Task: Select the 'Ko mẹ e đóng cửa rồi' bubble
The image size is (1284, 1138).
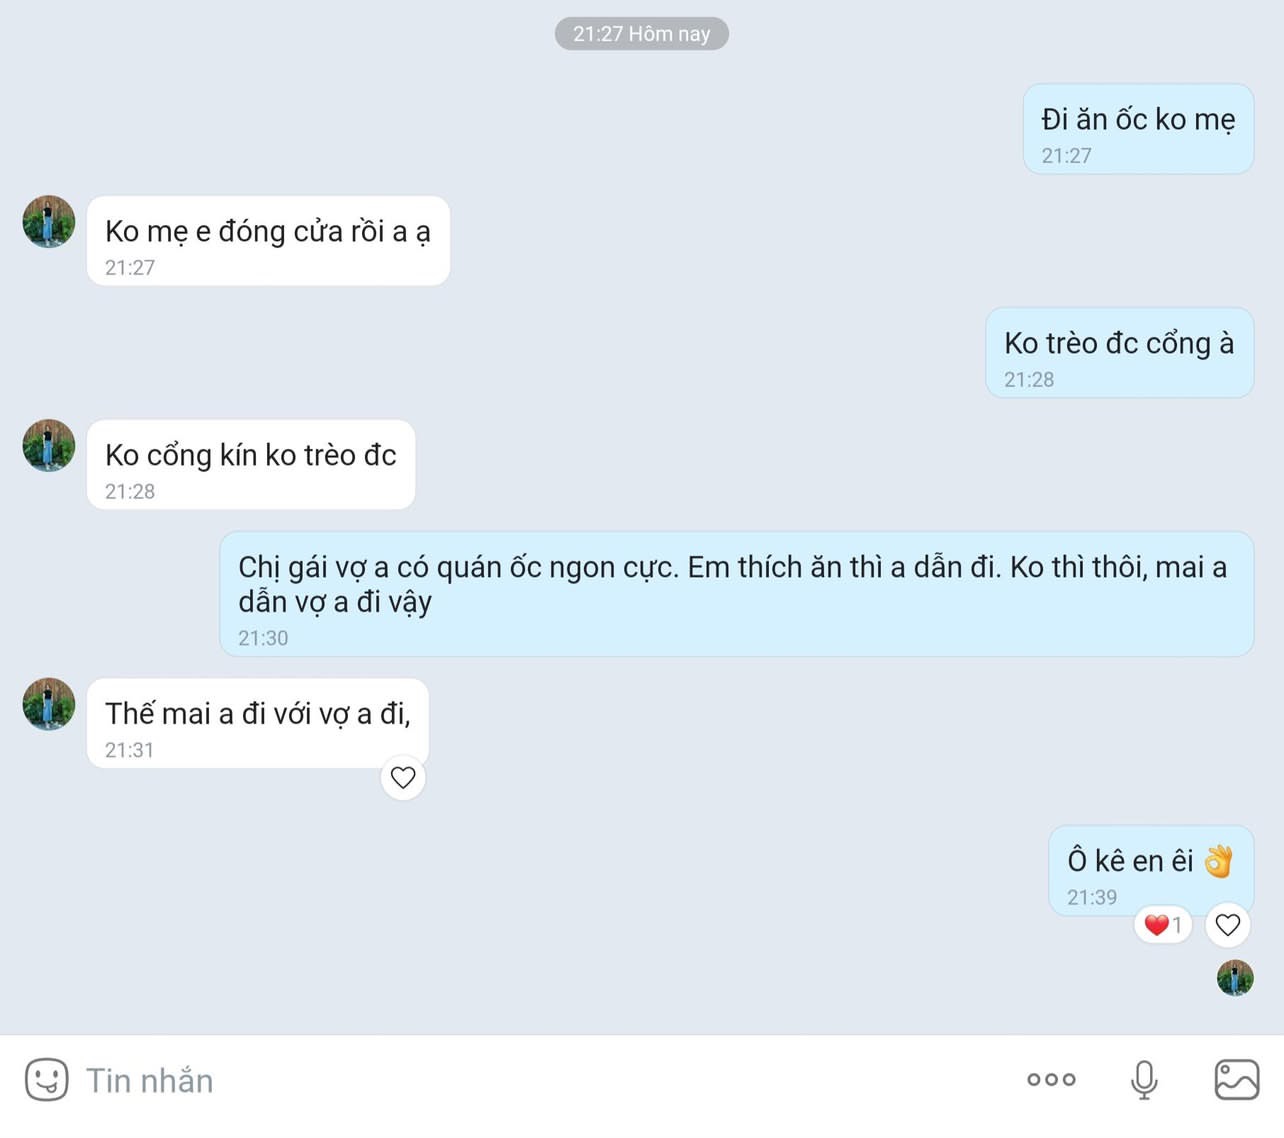Action: tap(268, 241)
